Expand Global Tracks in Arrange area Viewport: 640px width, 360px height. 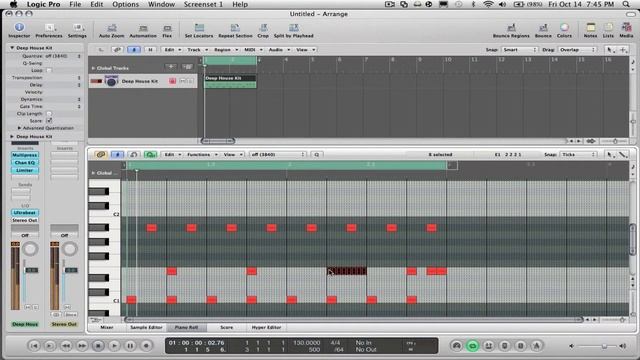click(x=93, y=68)
